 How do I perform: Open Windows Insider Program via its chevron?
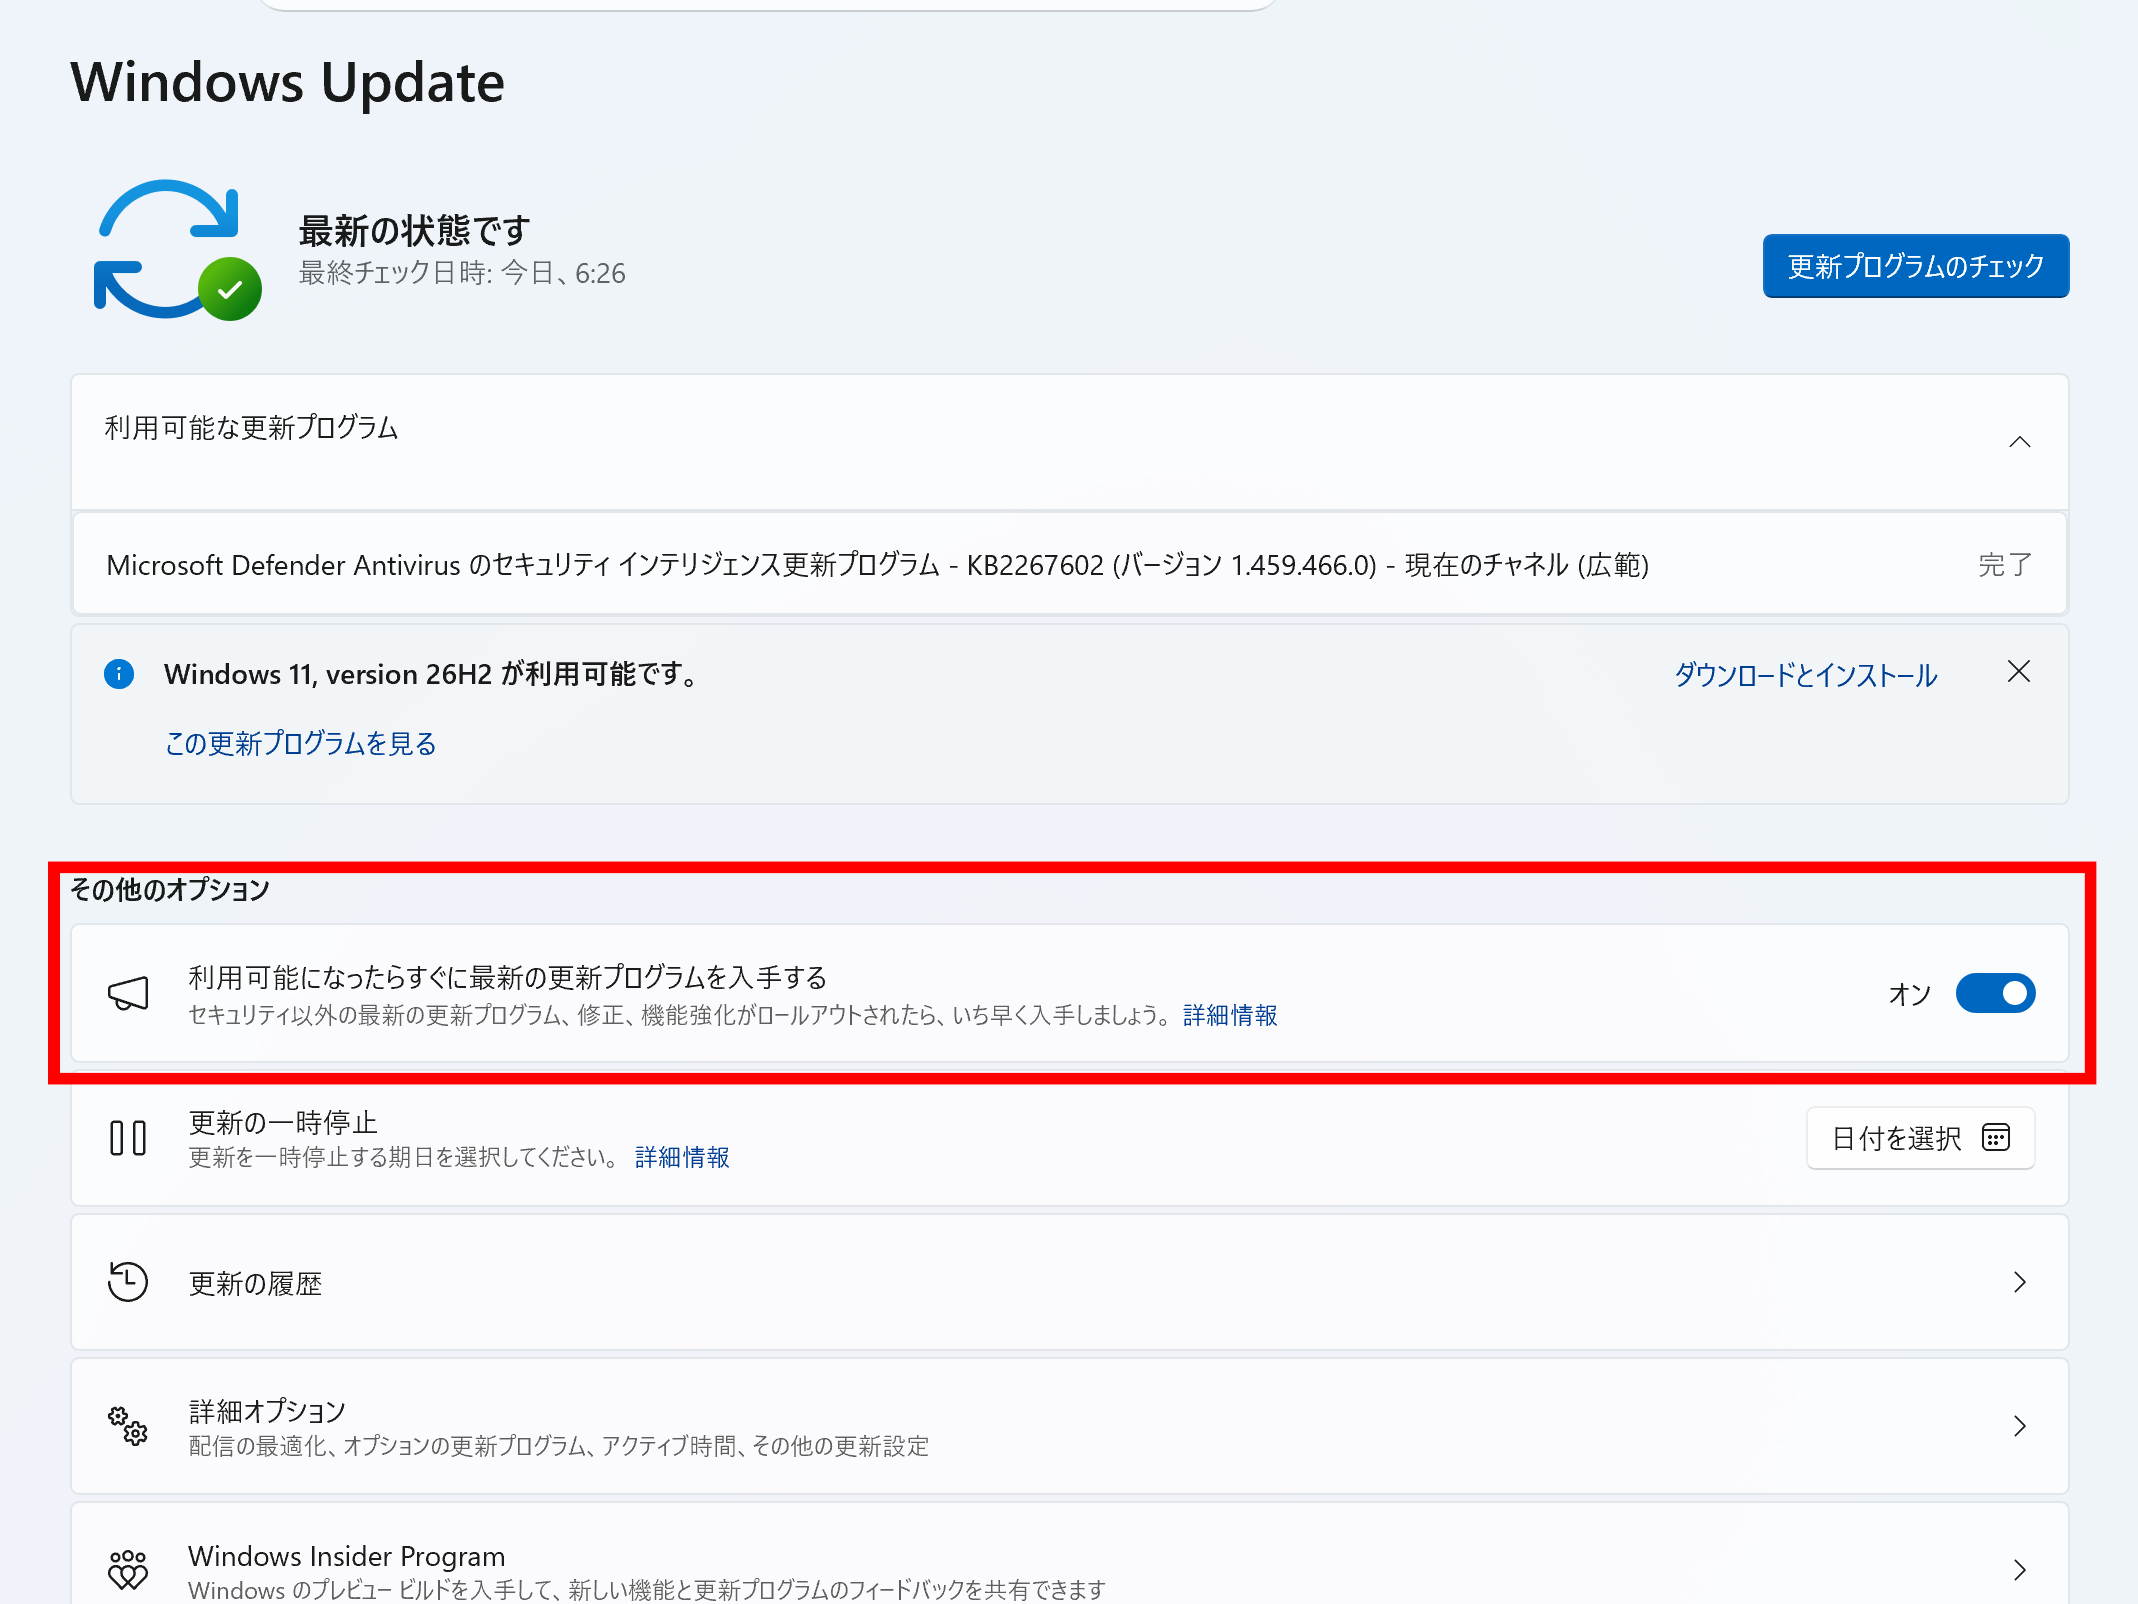point(2020,1570)
